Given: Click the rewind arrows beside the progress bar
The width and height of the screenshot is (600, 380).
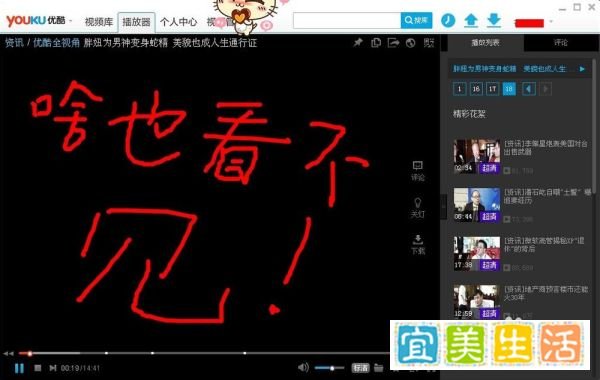Looking at the screenshot, I should tap(8, 353).
